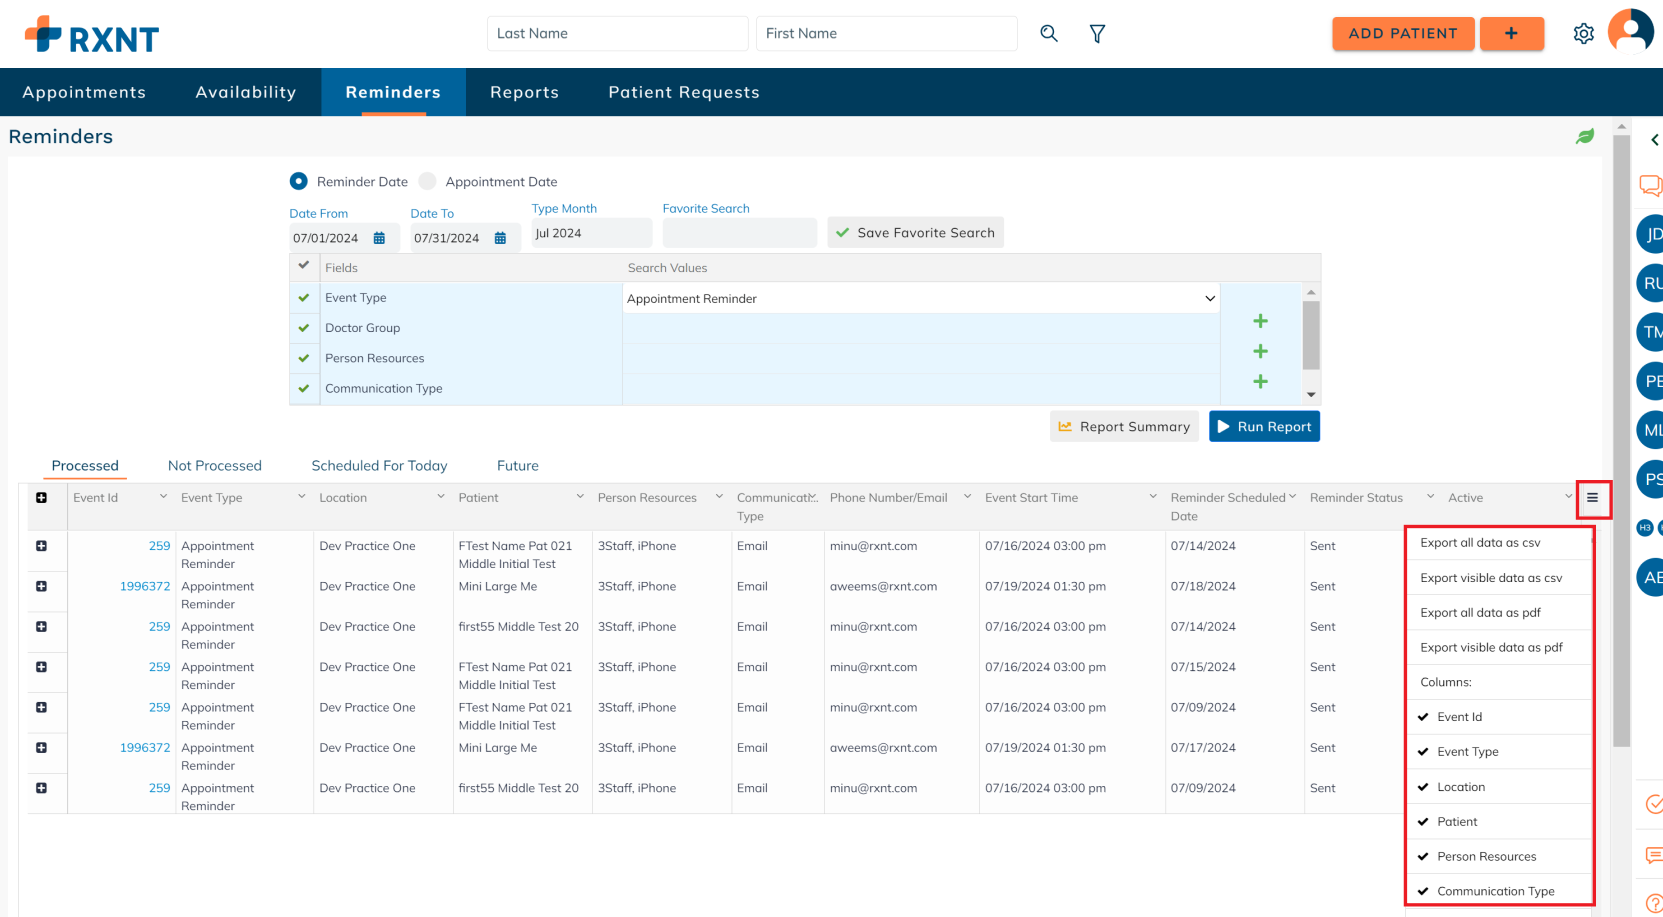Open the Patient column header dropdown

[580, 497]
